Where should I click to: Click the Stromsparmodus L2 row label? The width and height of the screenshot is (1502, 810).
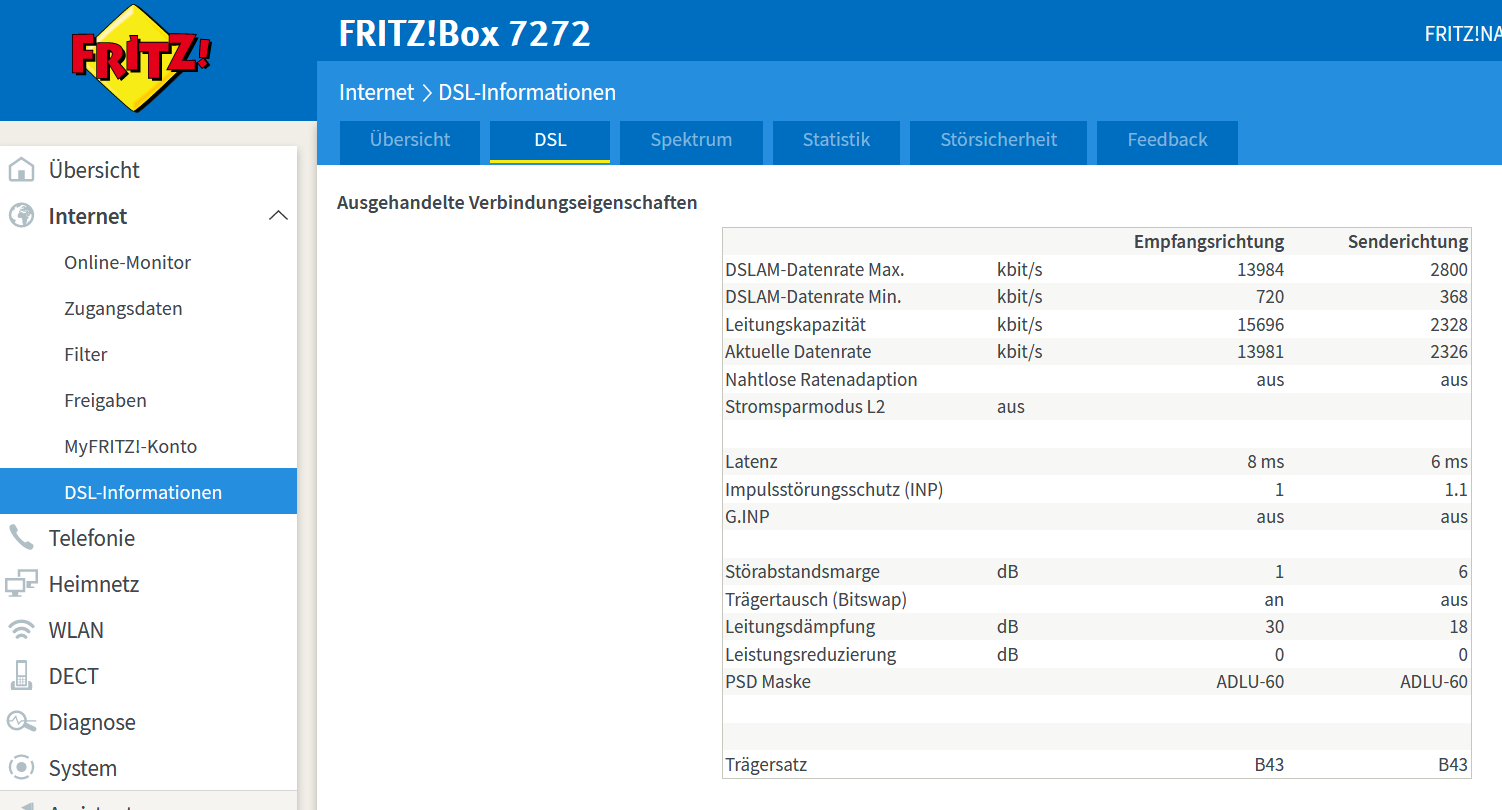(x=805, y=407)
